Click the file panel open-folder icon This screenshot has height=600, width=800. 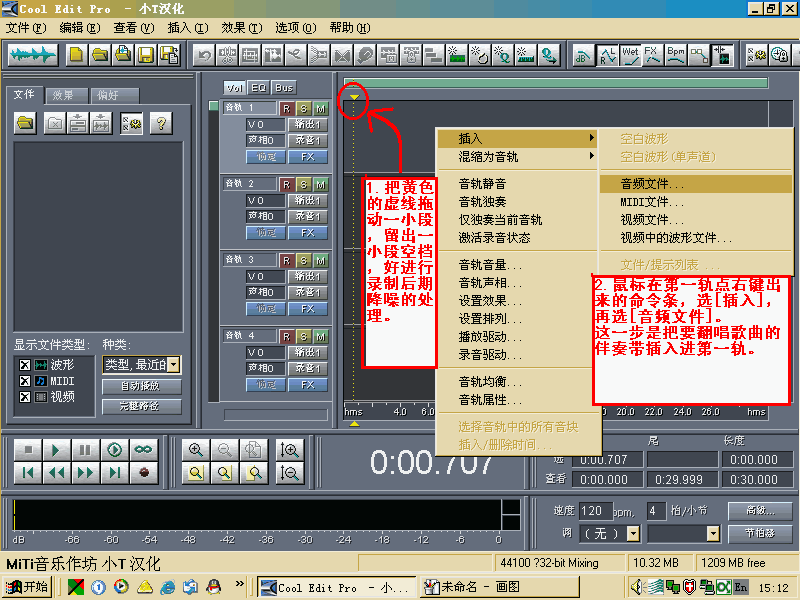click(26, 123)
